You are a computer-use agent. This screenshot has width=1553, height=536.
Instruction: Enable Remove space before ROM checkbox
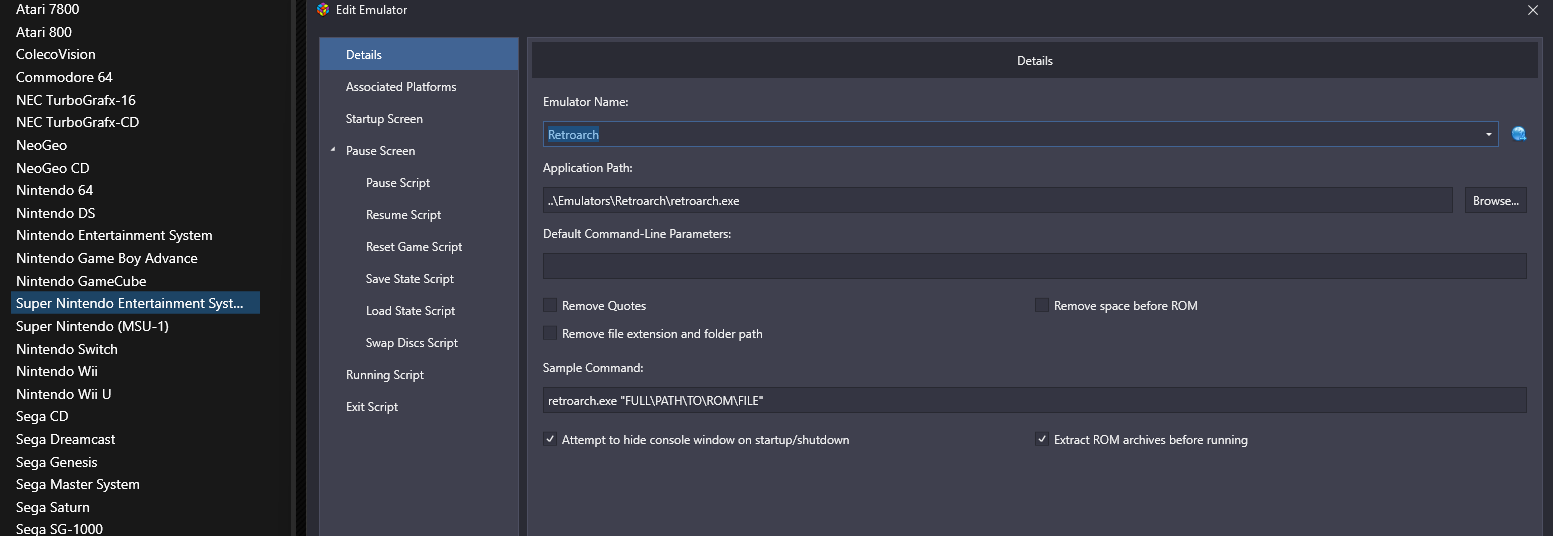click(x=1042, y=305)
